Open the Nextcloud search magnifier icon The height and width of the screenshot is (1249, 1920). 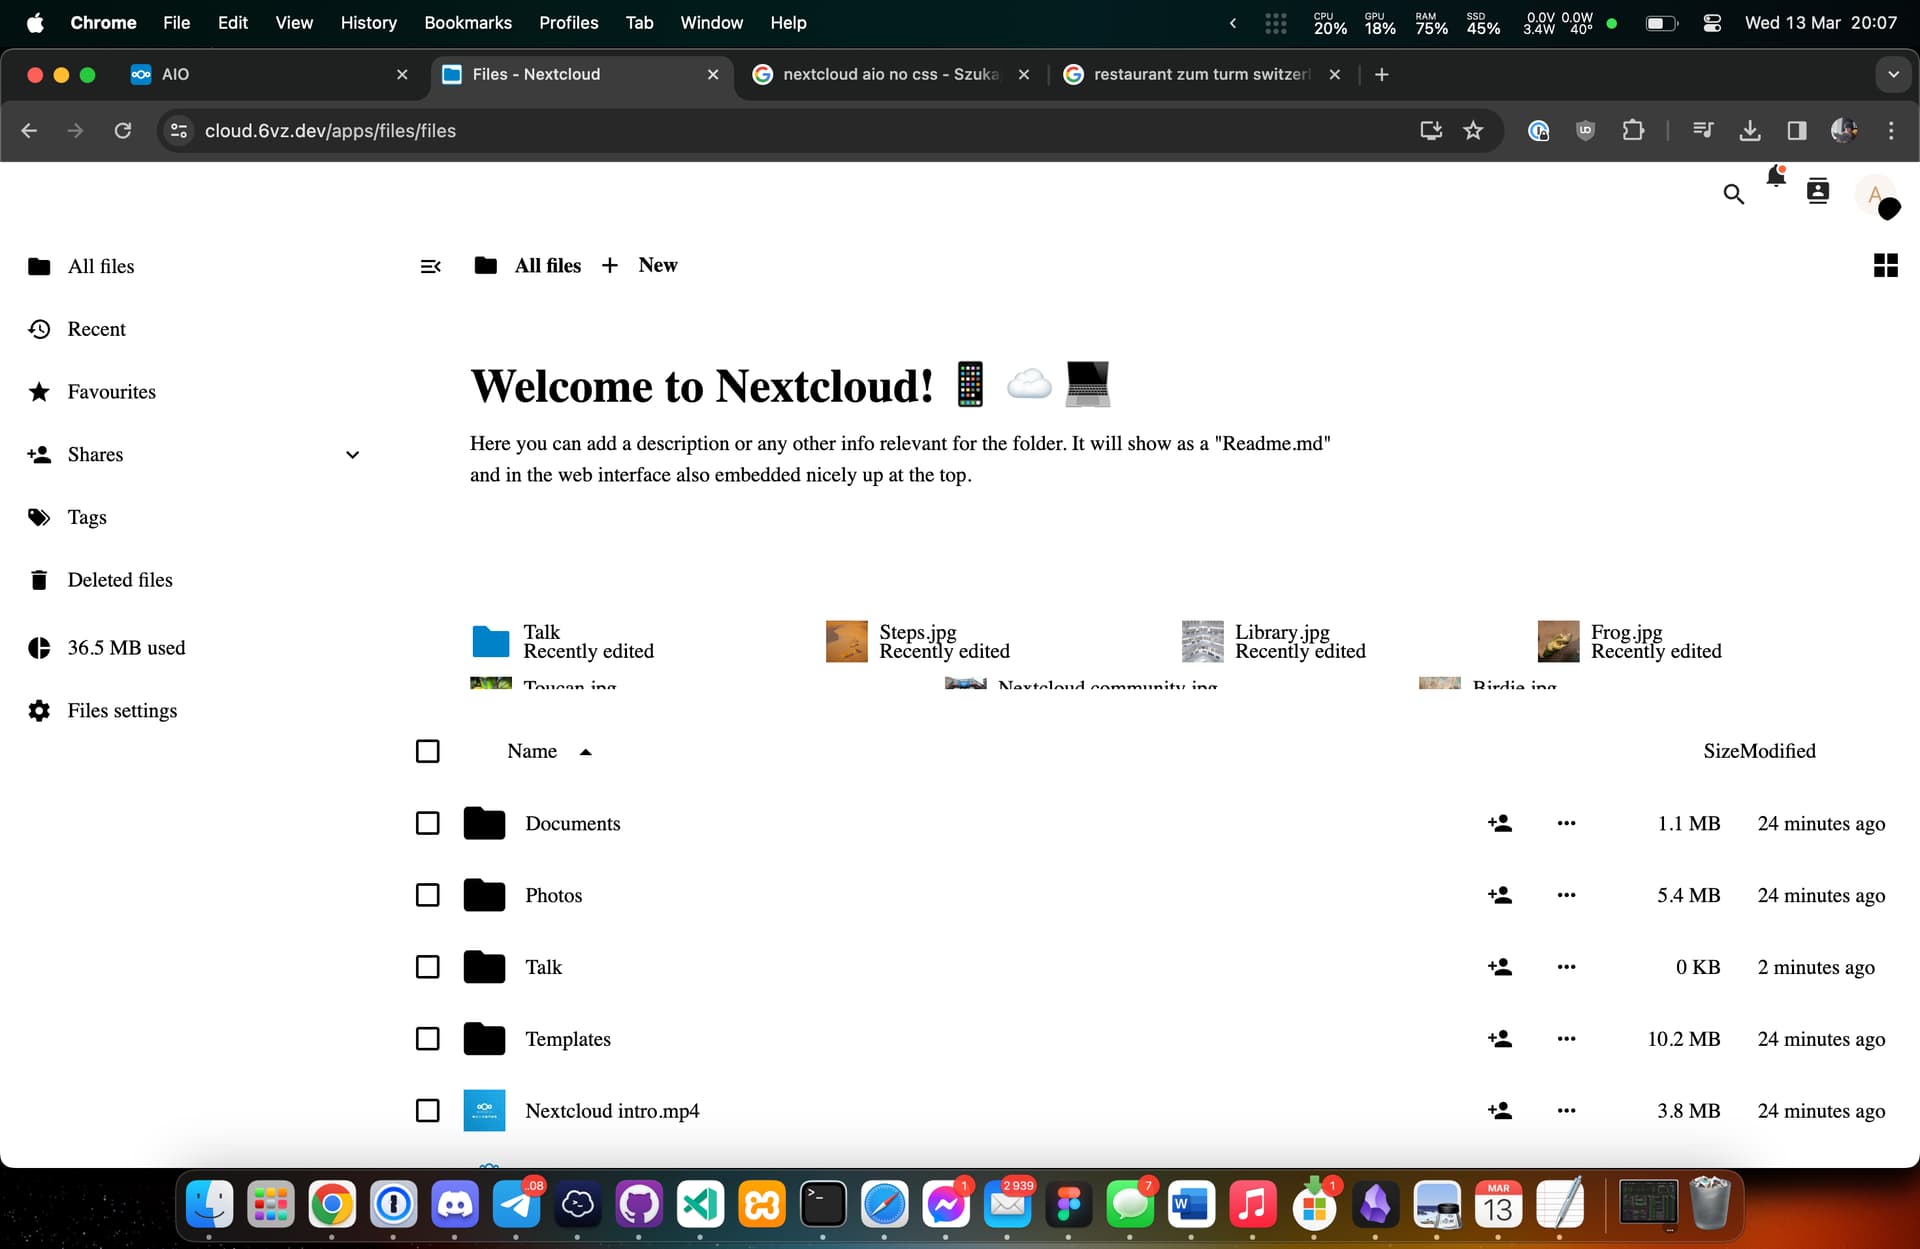click(x=1733, y=194)
